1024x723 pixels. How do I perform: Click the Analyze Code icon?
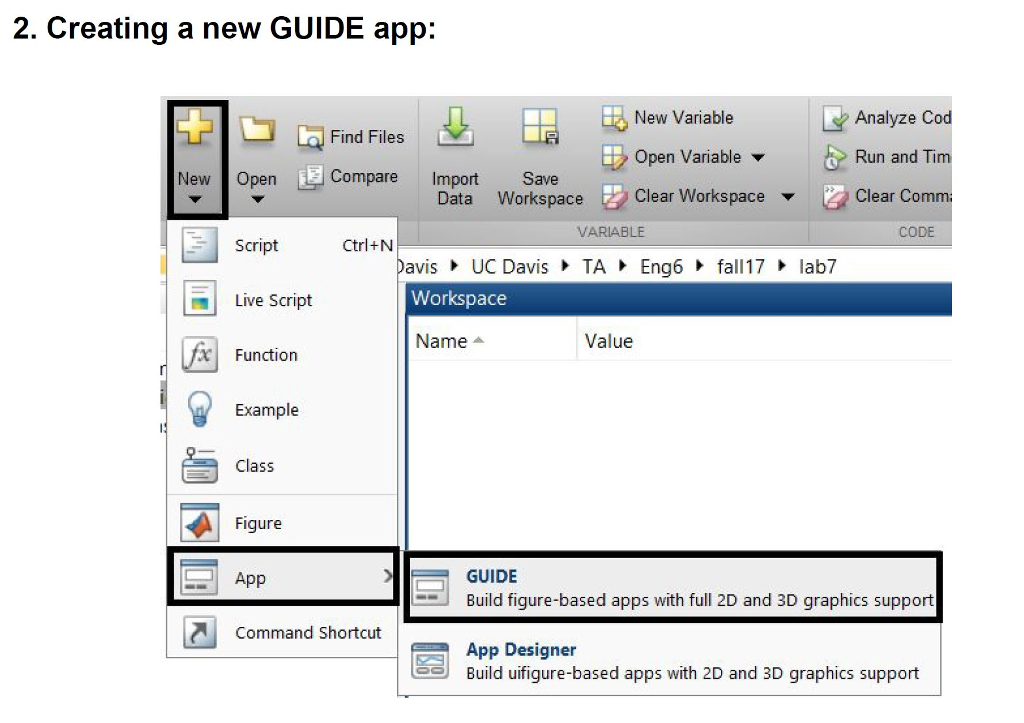(835, 118)
